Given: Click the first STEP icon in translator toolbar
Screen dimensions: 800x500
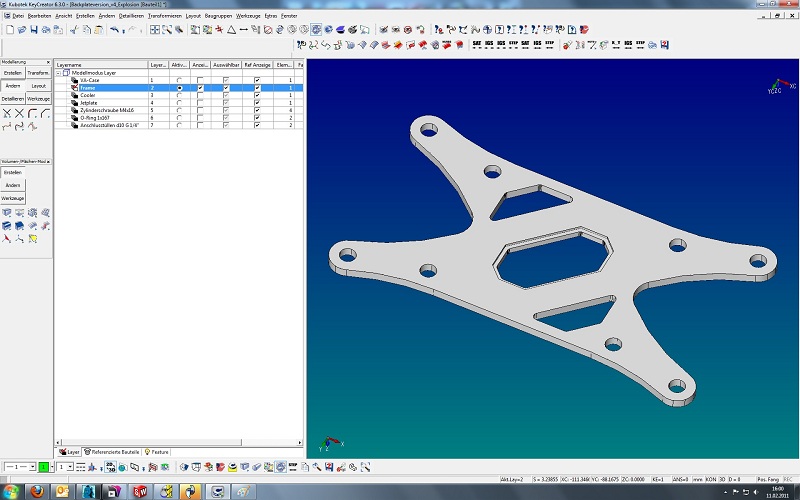Looking at the screenshot, I should coord(513,45).
